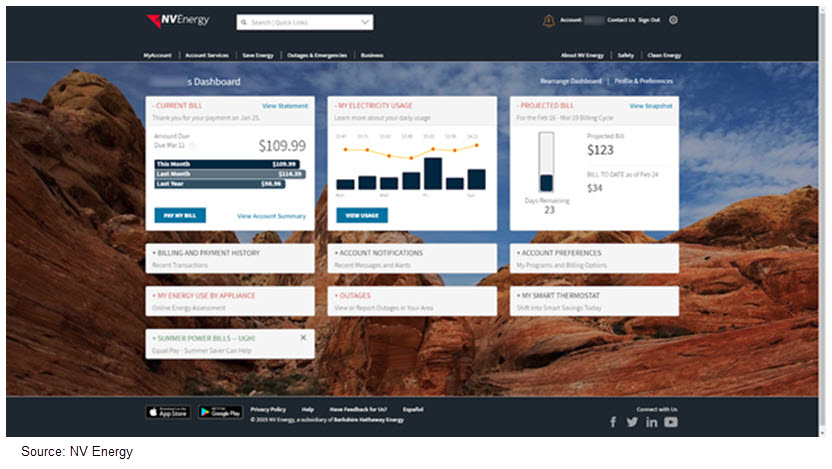
Task: Expand the Outages panel
Action: coord(412,301)
